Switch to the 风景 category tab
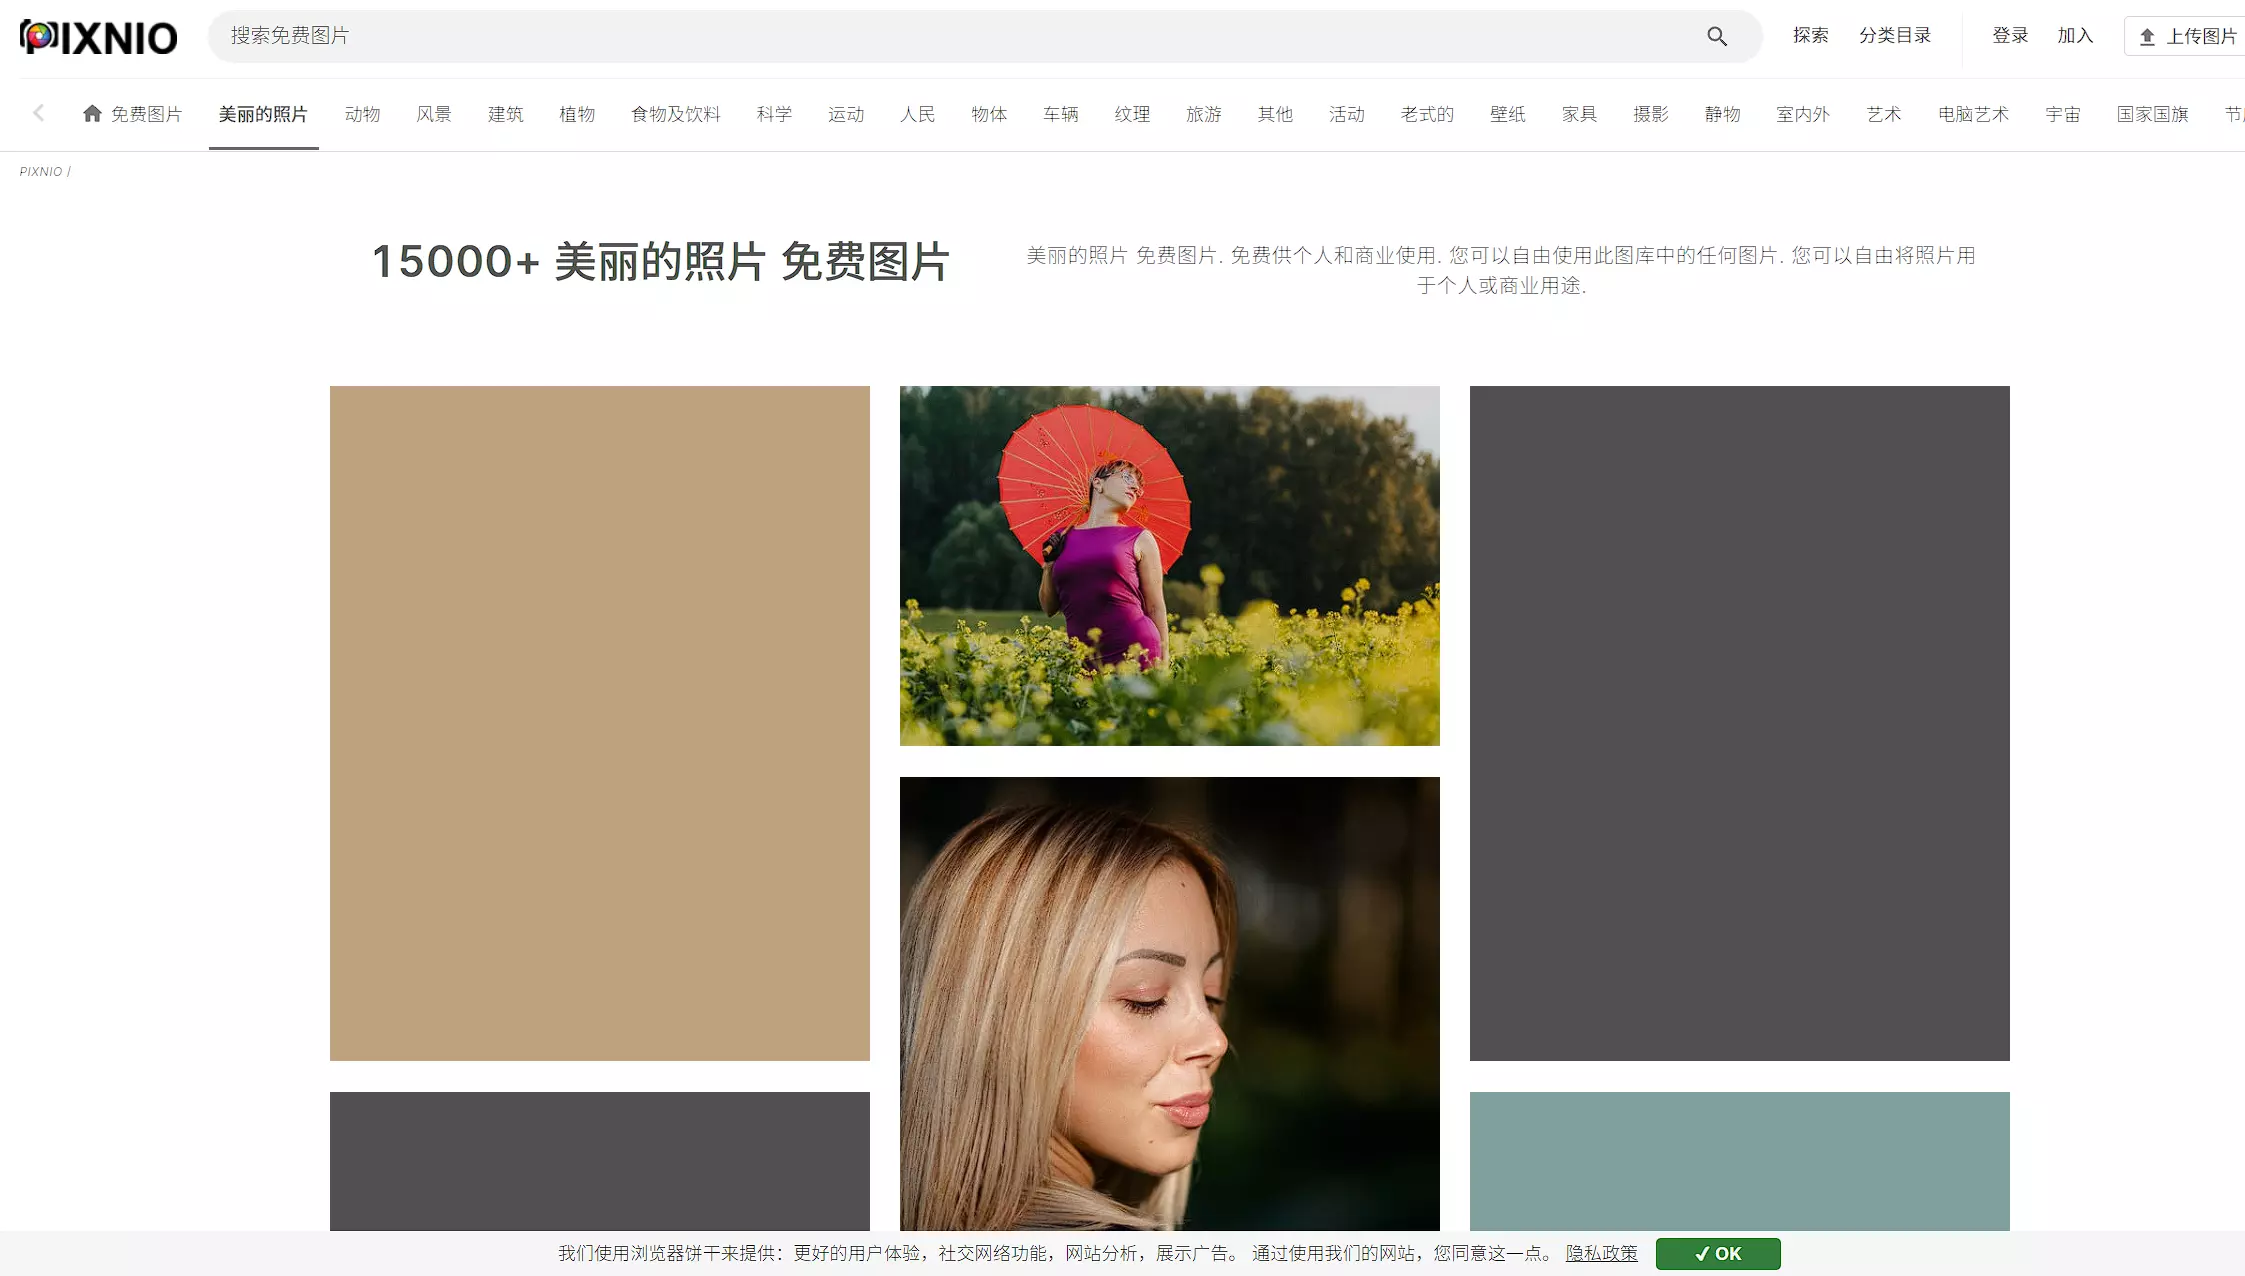The width and height of the screenshot is (2245, 1276). (434, 114)
